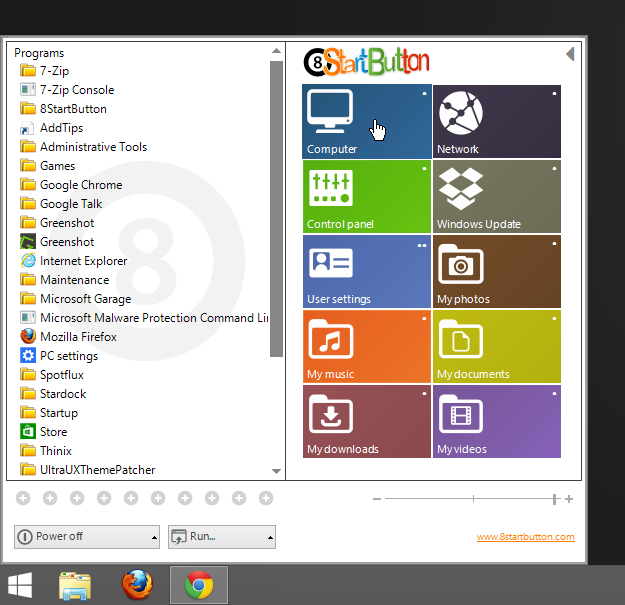Expand the Spotflux folder
Screen dimensions: 625x605
[x=52, y=375]
